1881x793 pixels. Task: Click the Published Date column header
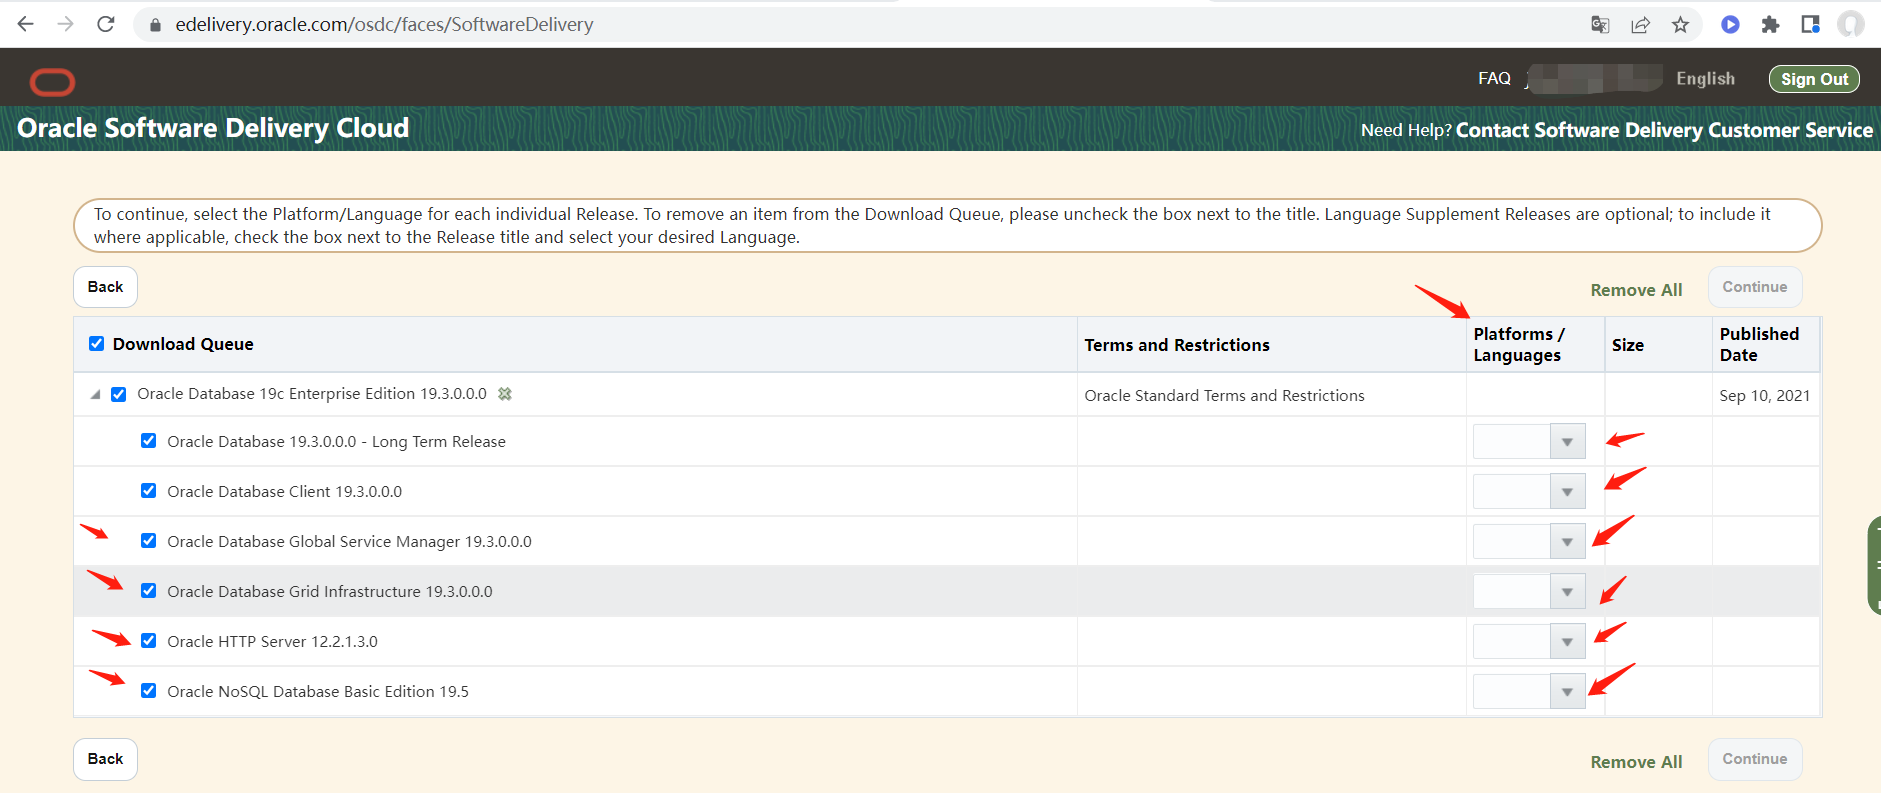point(1759,345)
